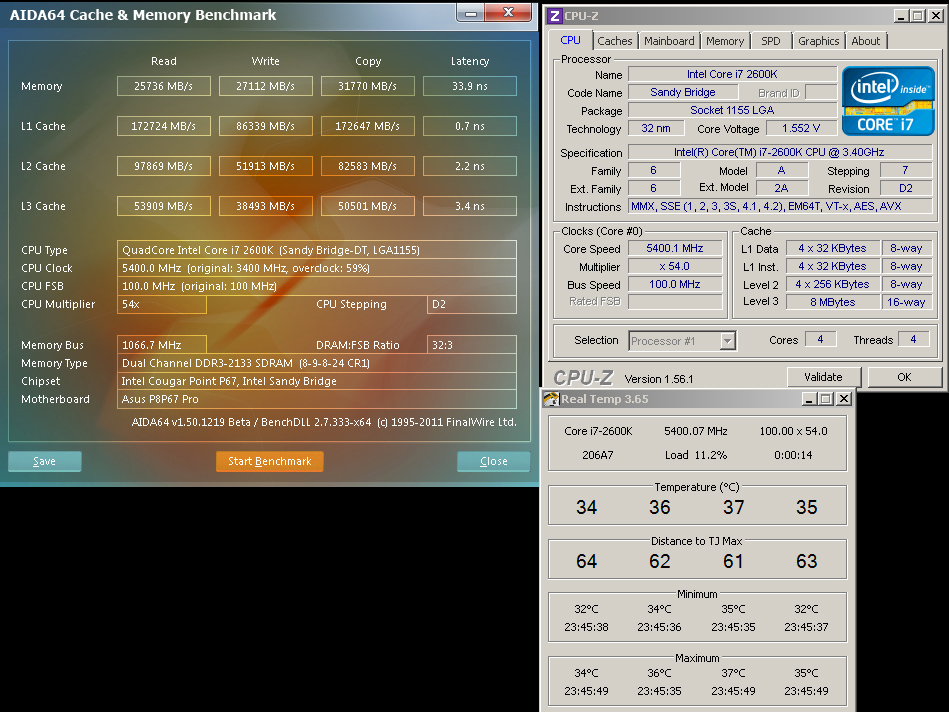Screen dimensions: 949x712
Task: Click the Technology 32 nm field
Action: click(656, 128)
